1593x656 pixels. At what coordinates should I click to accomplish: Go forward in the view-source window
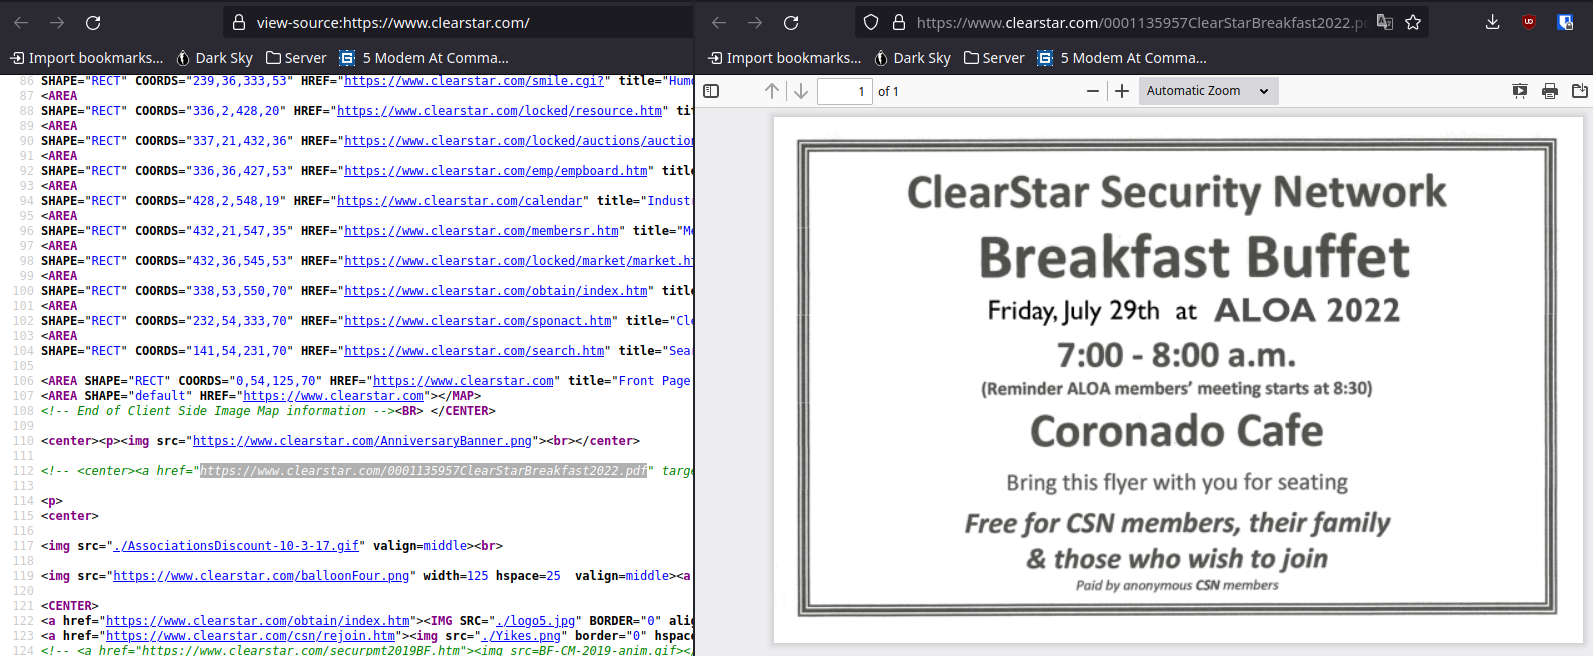pyautogui.click(x=57, y=22)
